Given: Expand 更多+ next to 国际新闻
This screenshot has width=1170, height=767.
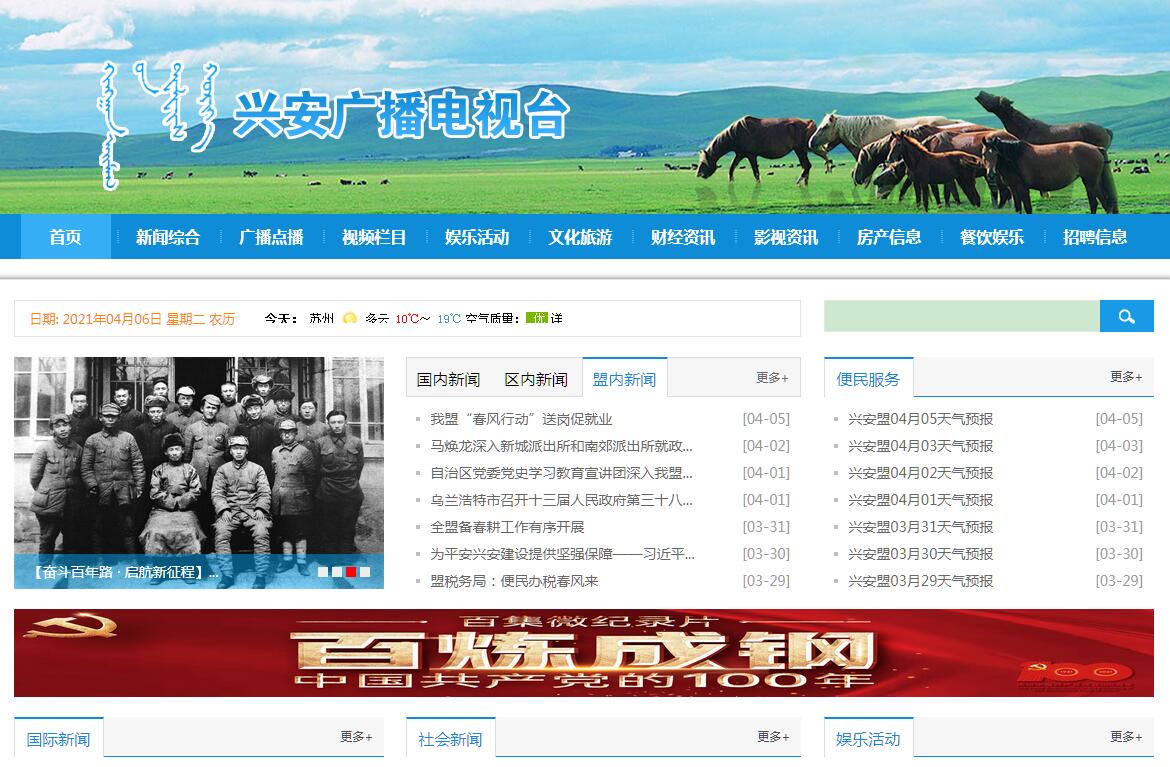Looking at the screenshot, I should tap(356, 737).
